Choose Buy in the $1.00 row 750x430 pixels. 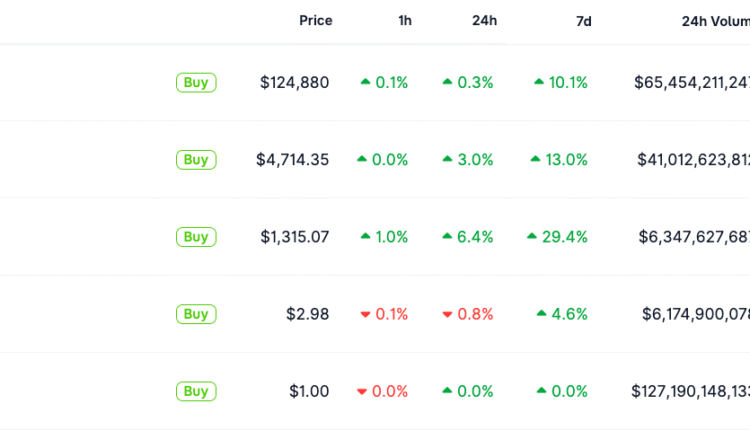pyautogui.click(x=196, y=391)
